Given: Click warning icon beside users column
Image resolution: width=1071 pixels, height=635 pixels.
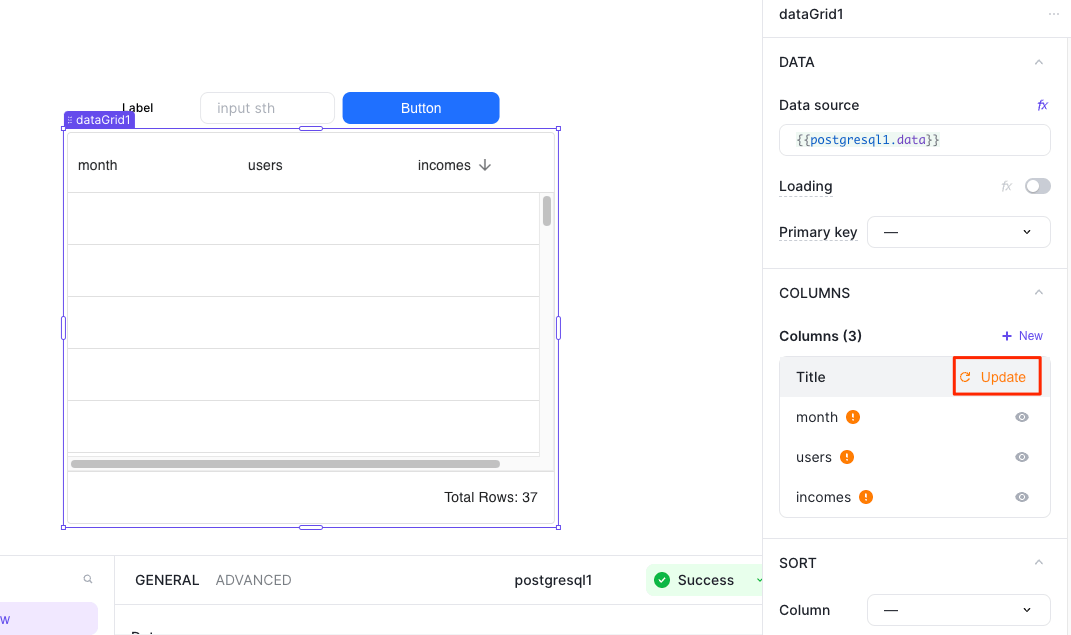Looking at the screenshot, I should pos(847,457).
